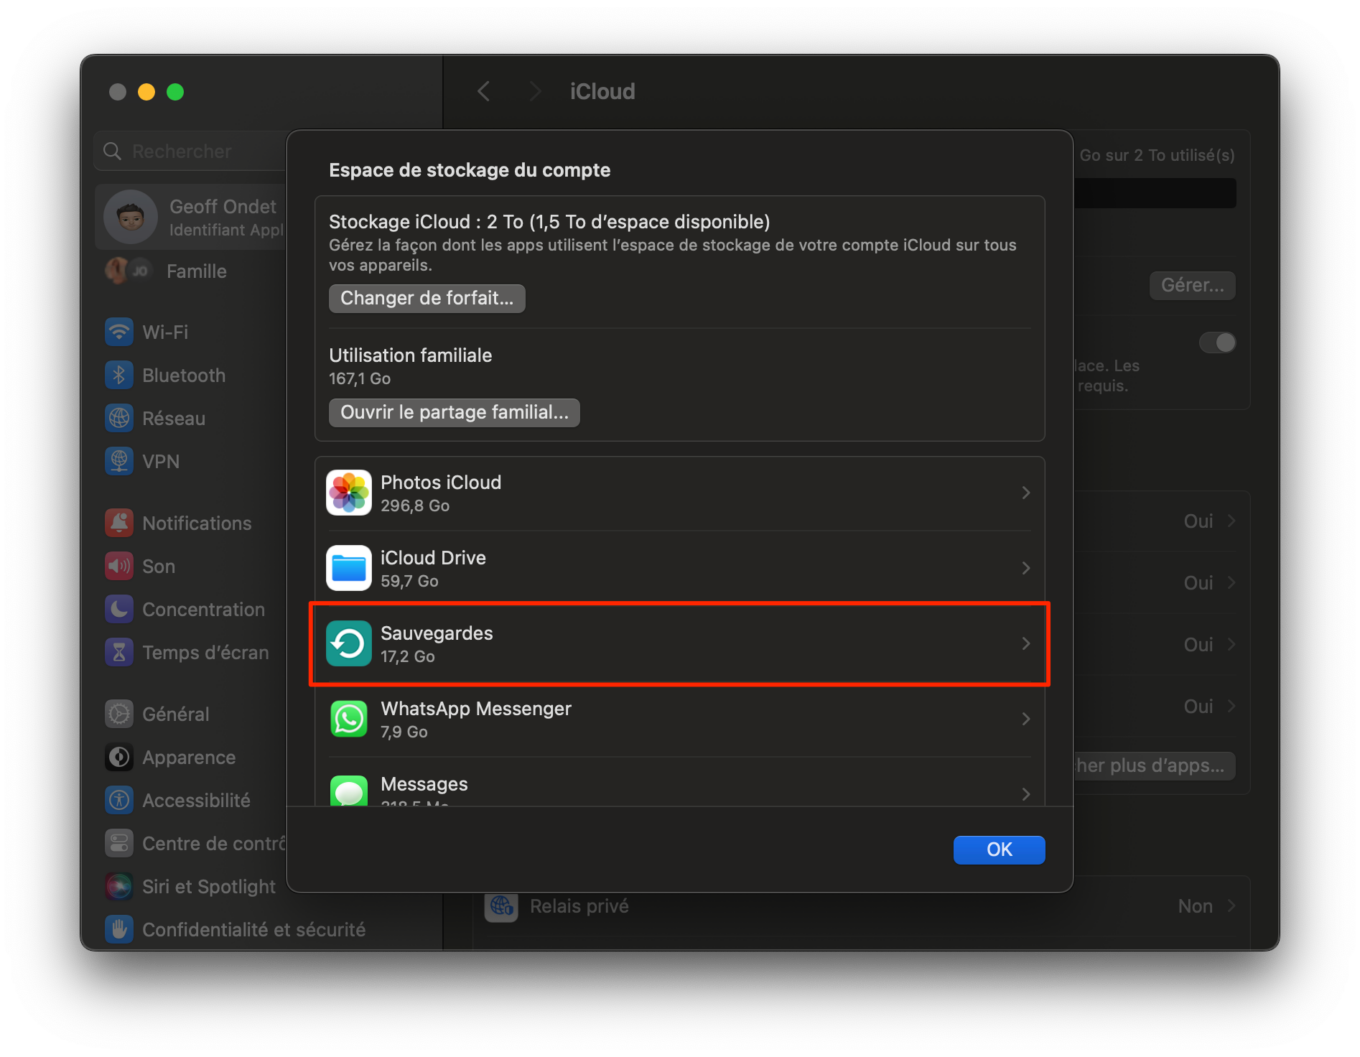The width and height of the screenshot is (1360, 1057).
Task: Click the Messages app icon
Action: 349,790
